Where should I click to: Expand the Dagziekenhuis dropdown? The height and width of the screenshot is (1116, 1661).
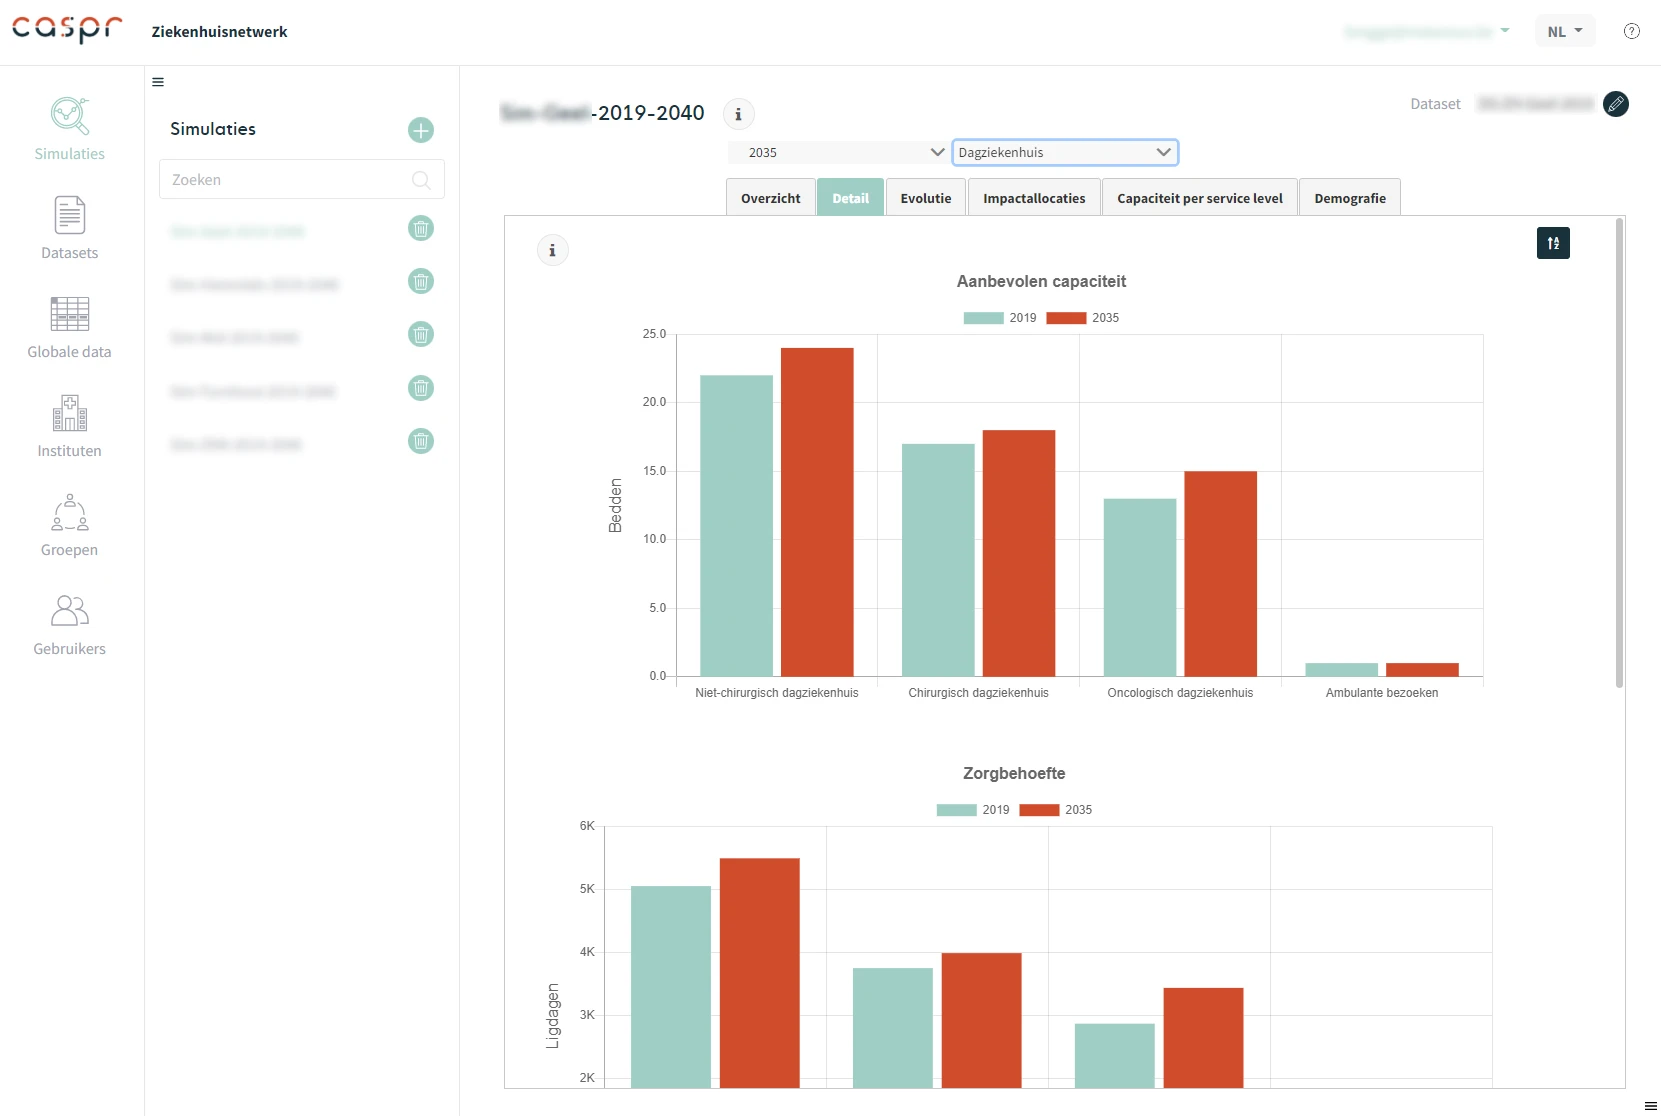click(x=1064, y=152)
